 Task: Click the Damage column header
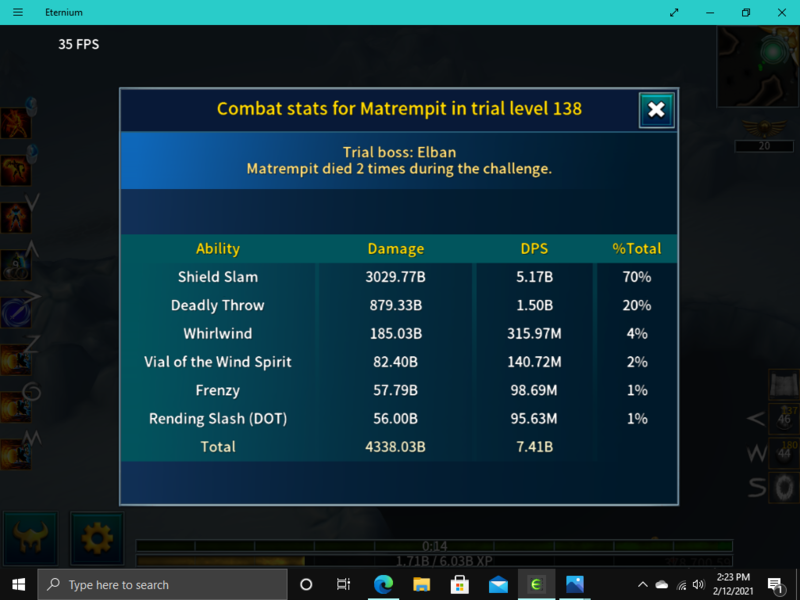point(396,249)
